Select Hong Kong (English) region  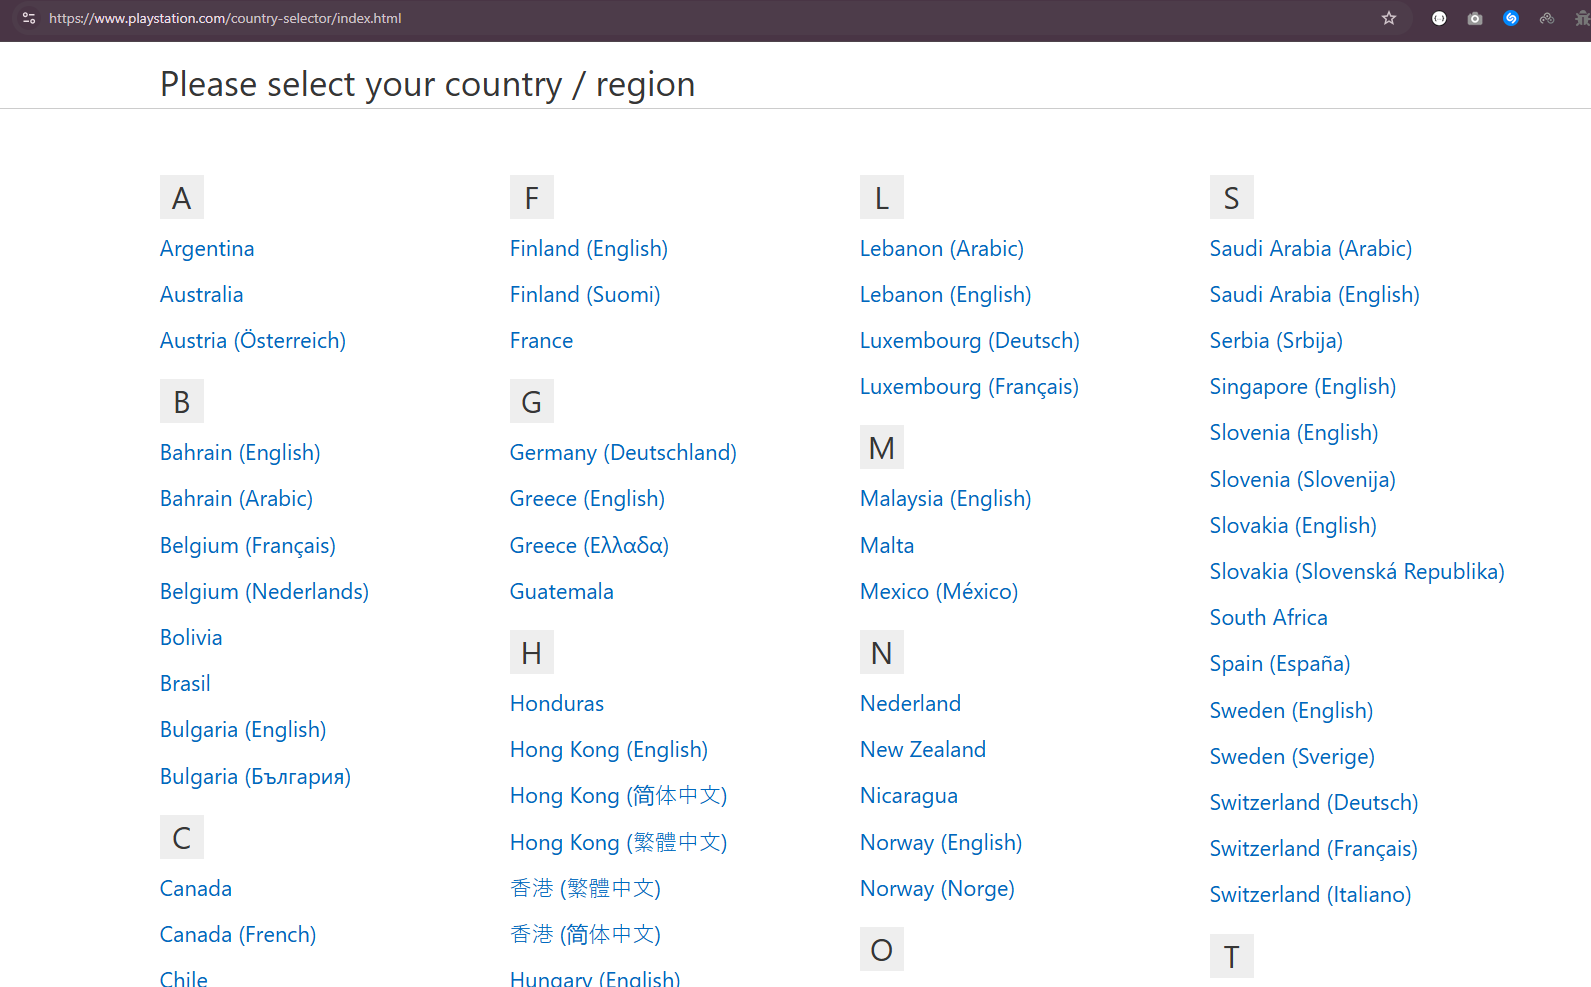pyautogui.click(x=609, y=750)
